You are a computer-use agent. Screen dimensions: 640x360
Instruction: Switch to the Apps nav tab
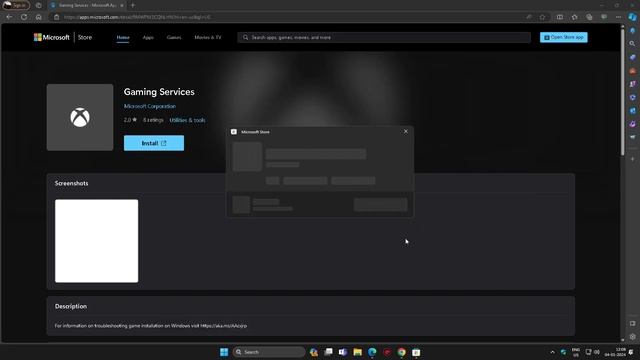tap(148, 37)
